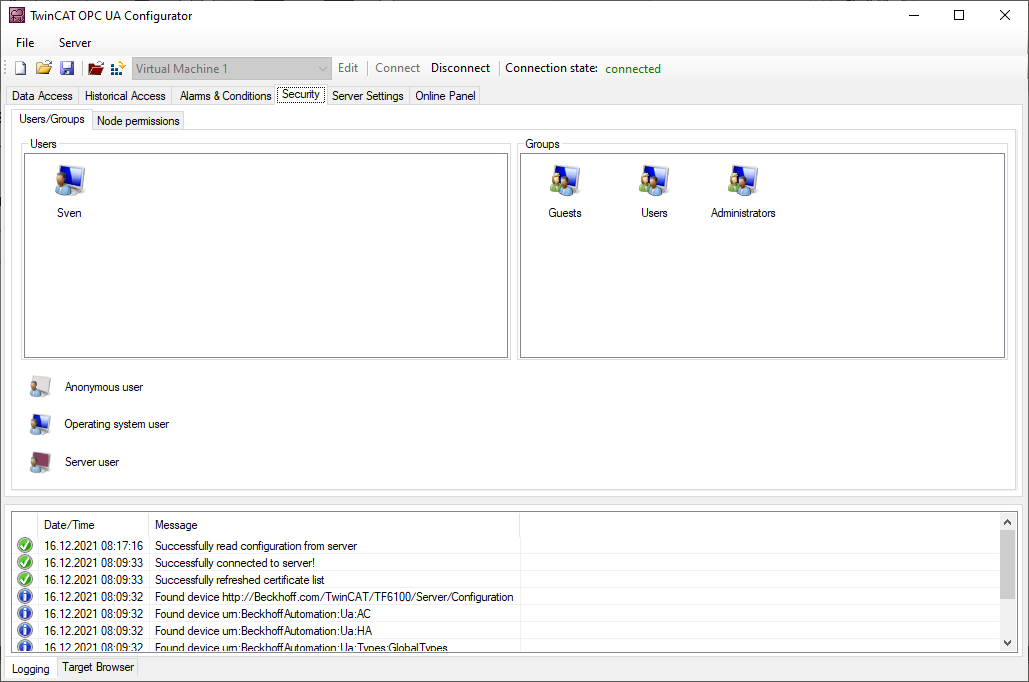Click the Operating system user label
1029x682 pixels.
coord(116,424)
